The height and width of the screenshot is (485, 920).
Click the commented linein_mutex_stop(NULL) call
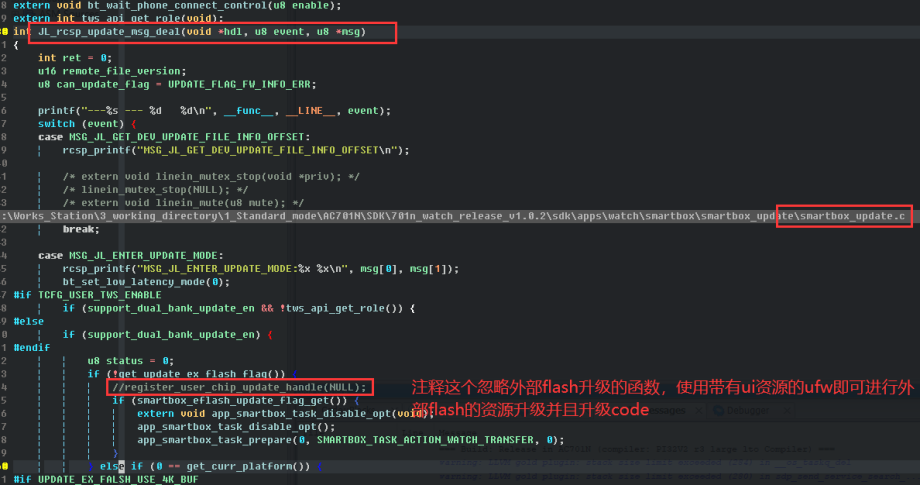tap(155, 189)
